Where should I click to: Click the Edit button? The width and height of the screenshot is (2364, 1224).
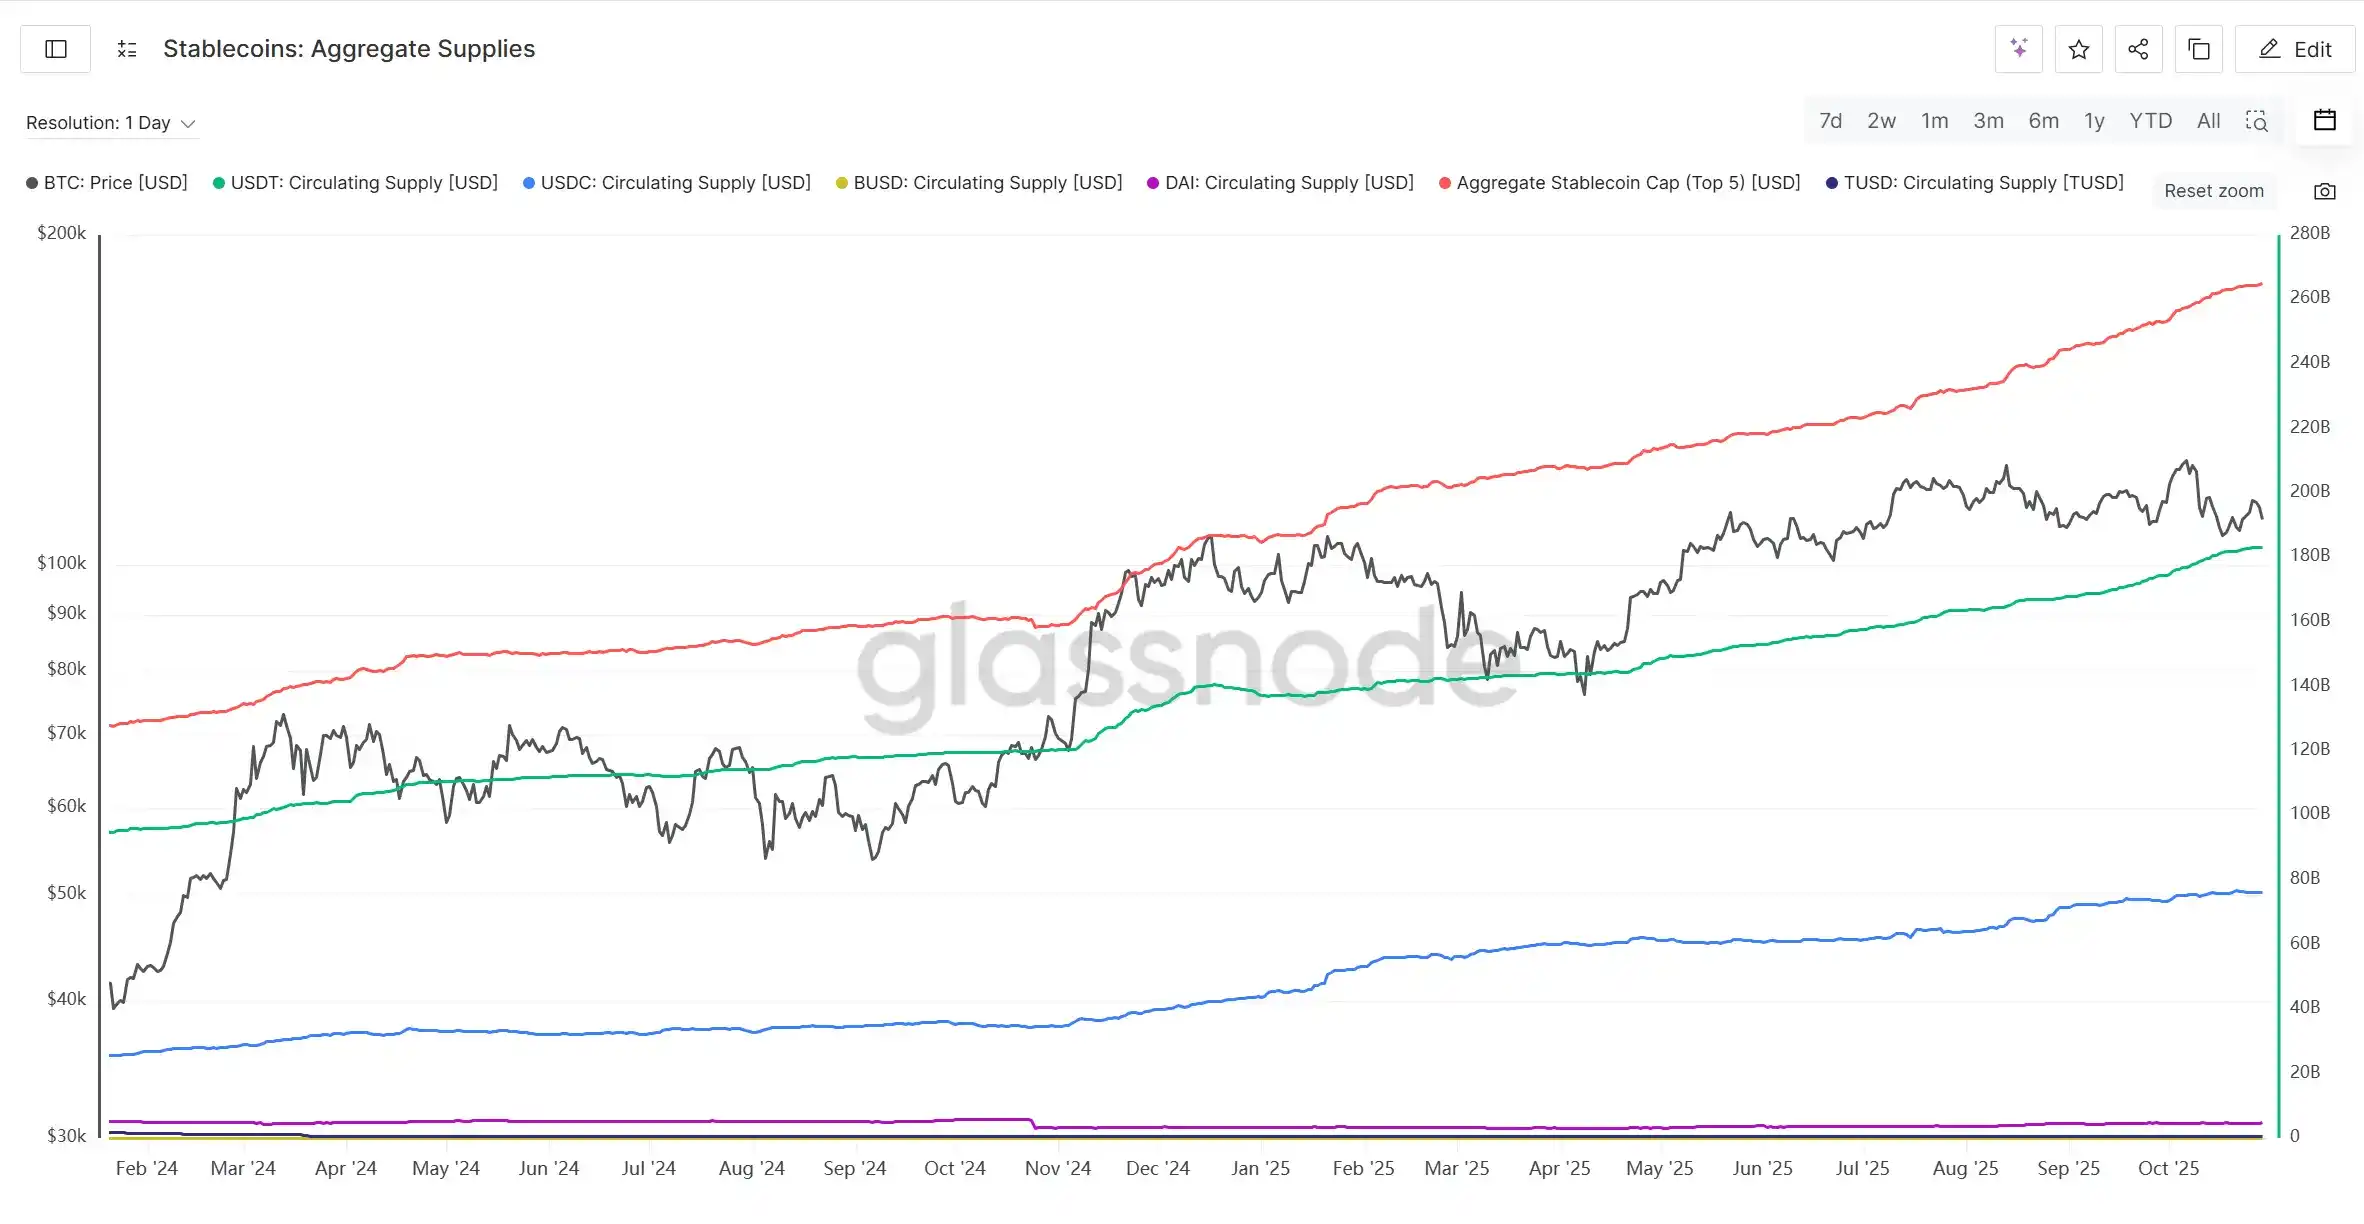coord(2295,49)
